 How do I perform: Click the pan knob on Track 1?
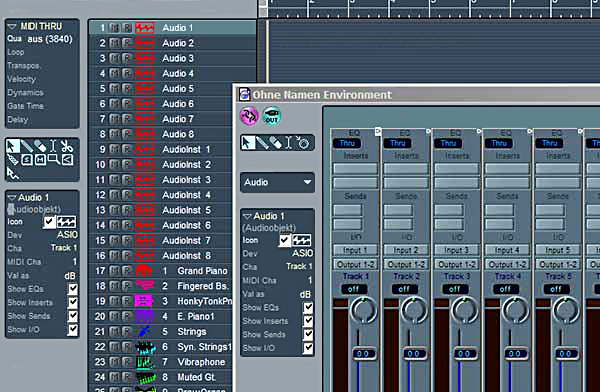coord(364,310)
